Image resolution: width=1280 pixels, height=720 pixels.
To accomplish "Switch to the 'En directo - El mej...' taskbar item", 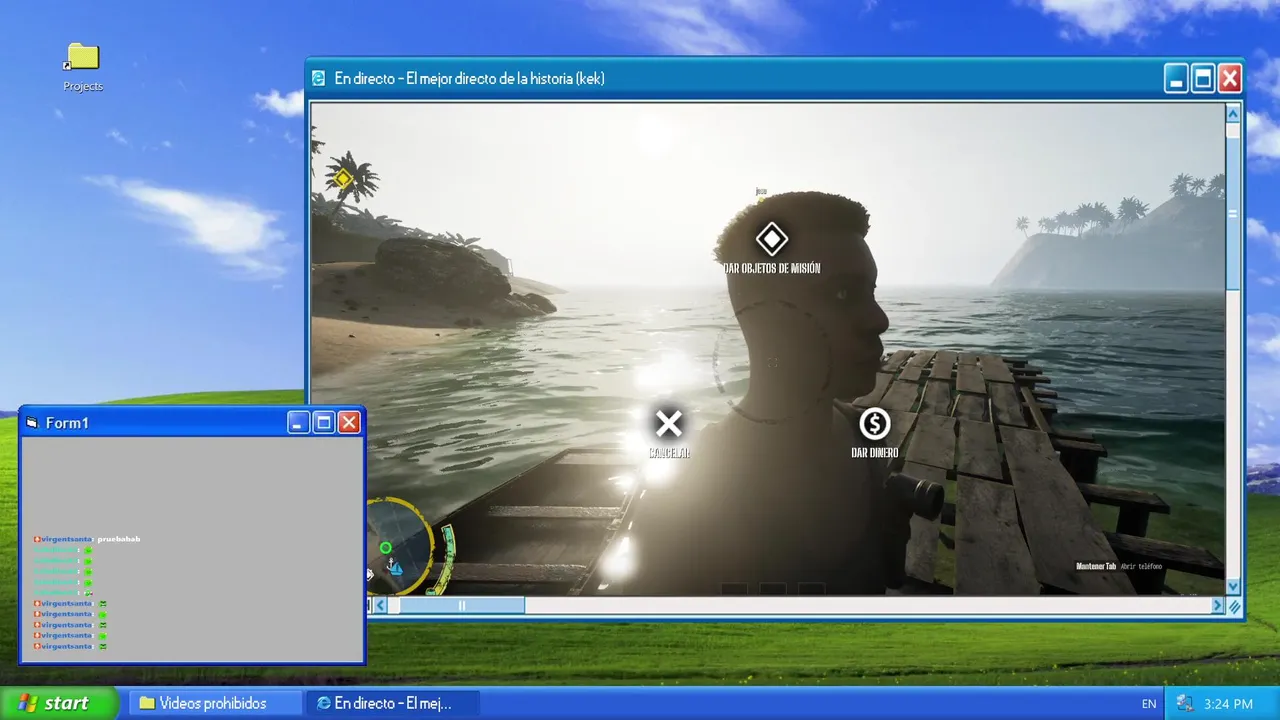I will 392,703.
